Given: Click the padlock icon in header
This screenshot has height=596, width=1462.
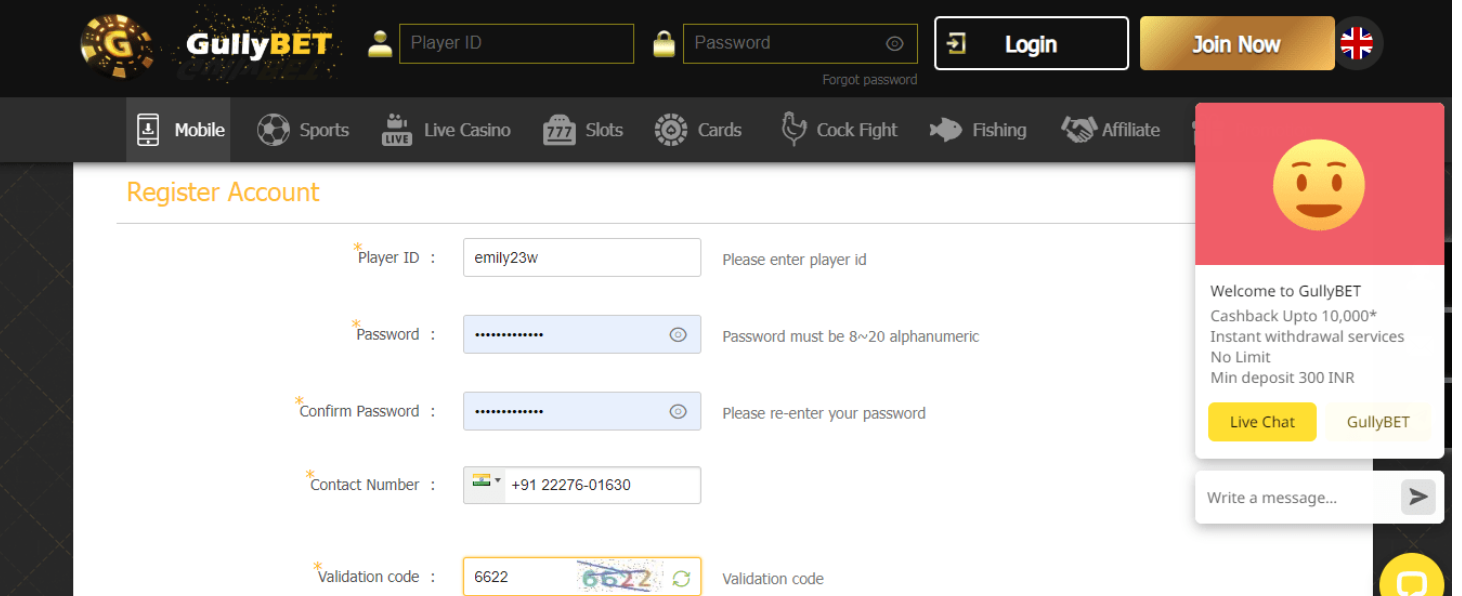Looking at the screenshot, I should [x=664, y=44].
